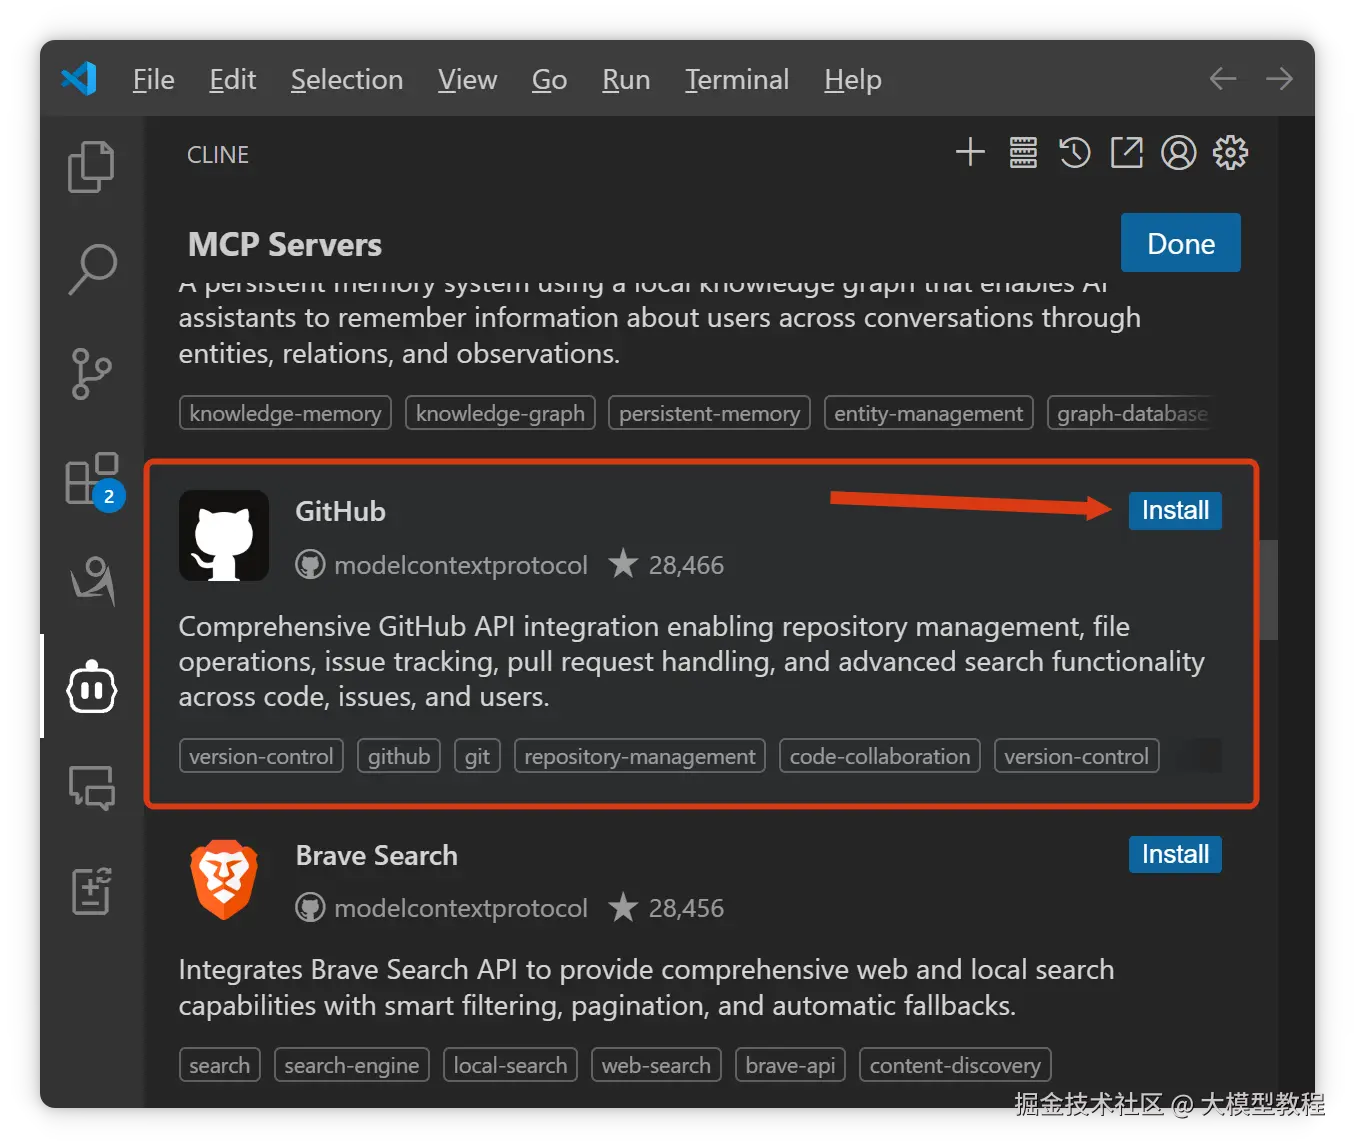The height and width of the screenshot is (1148, 1355).
Task: Click the Brave Search lion logo
Action: pos(224,879)
